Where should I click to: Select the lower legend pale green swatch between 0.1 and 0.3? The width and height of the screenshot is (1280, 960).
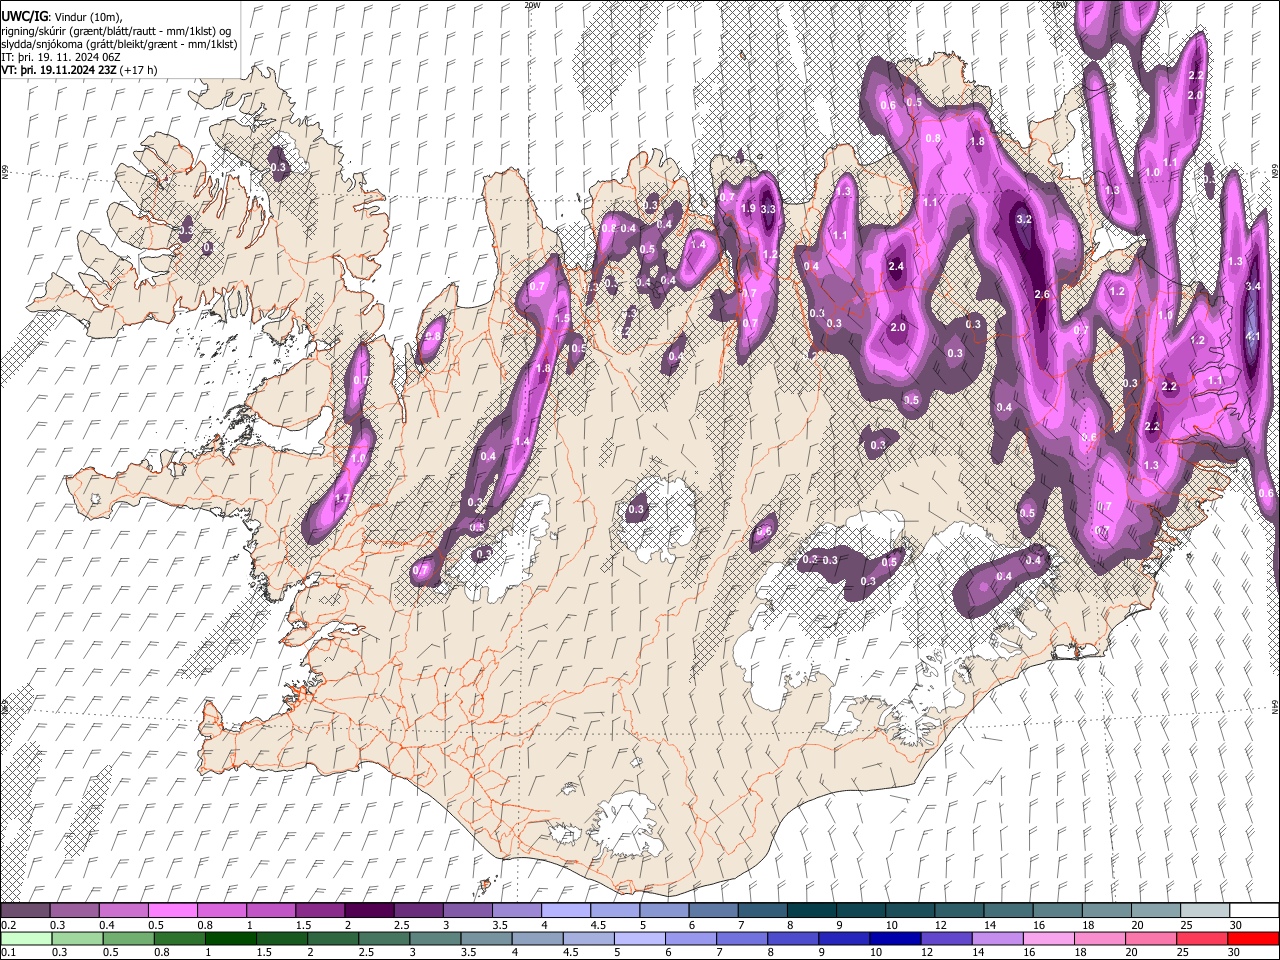coord(27,938)
